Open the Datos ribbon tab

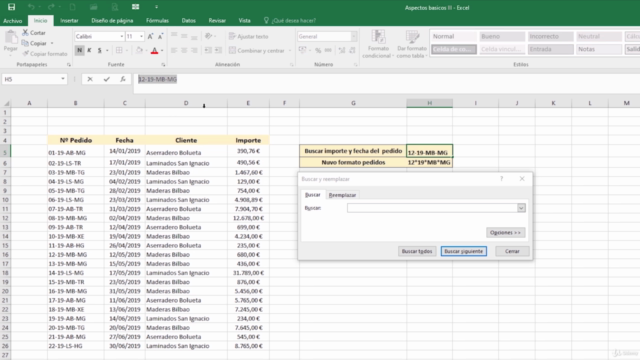189,20
